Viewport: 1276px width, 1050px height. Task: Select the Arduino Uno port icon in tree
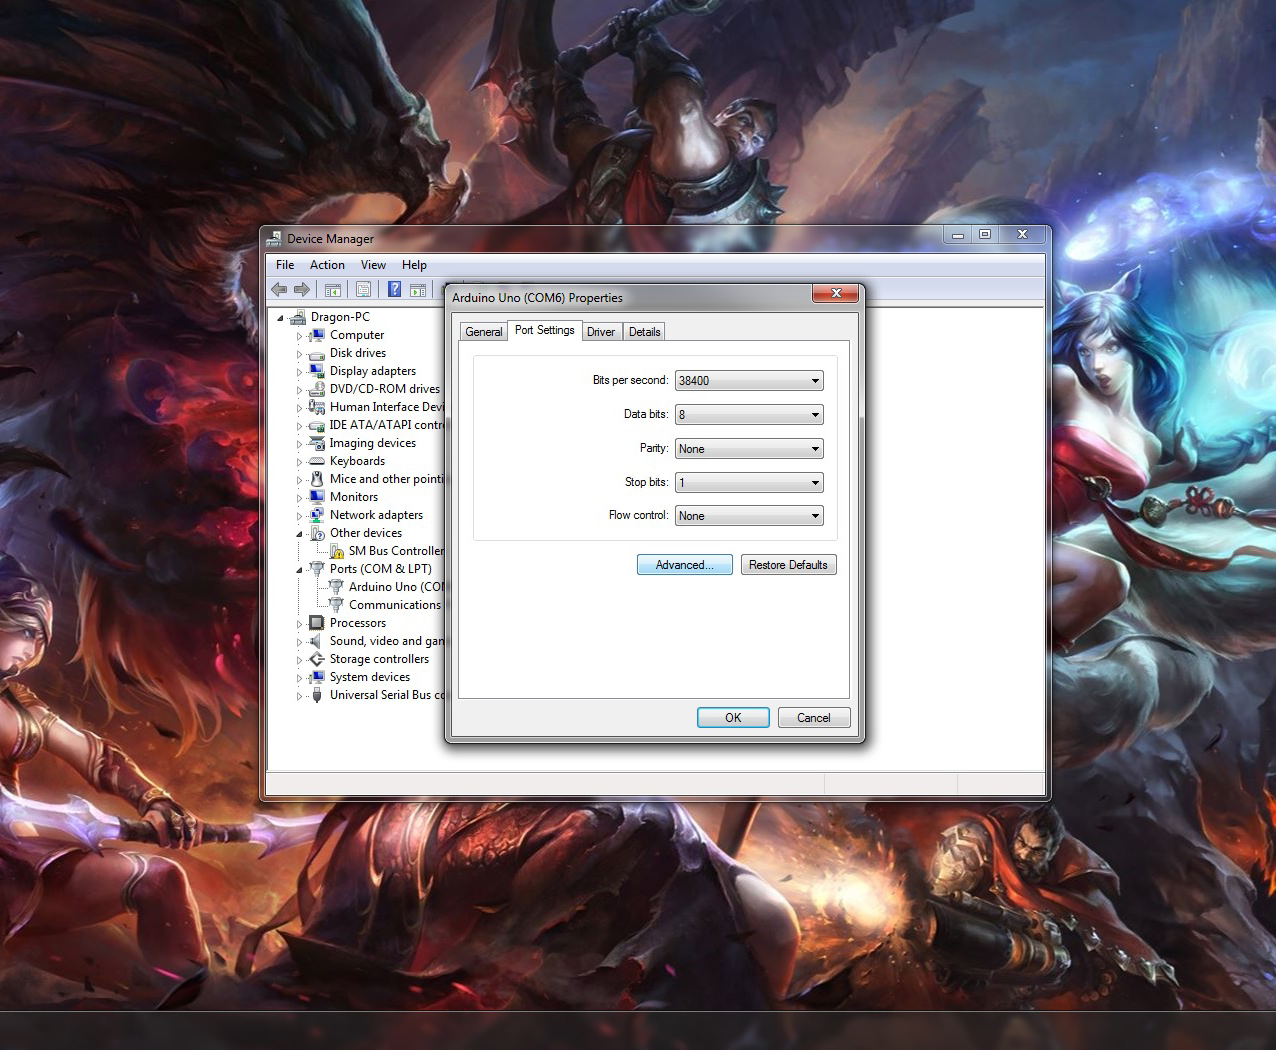337,587
